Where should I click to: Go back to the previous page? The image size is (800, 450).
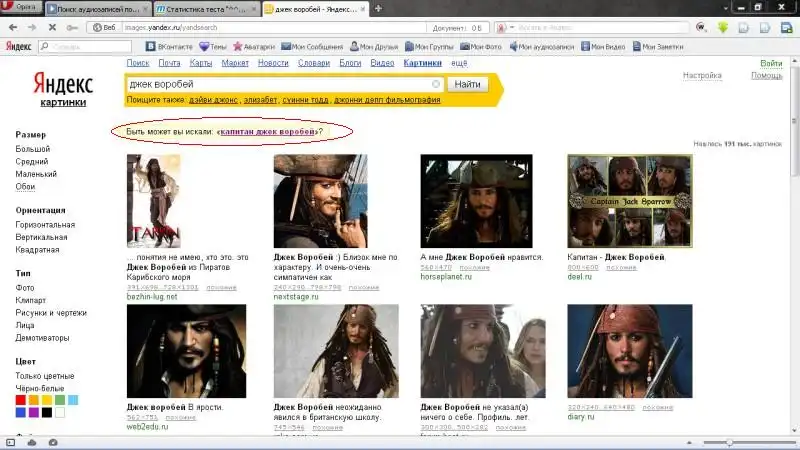(x=11, y=27)
